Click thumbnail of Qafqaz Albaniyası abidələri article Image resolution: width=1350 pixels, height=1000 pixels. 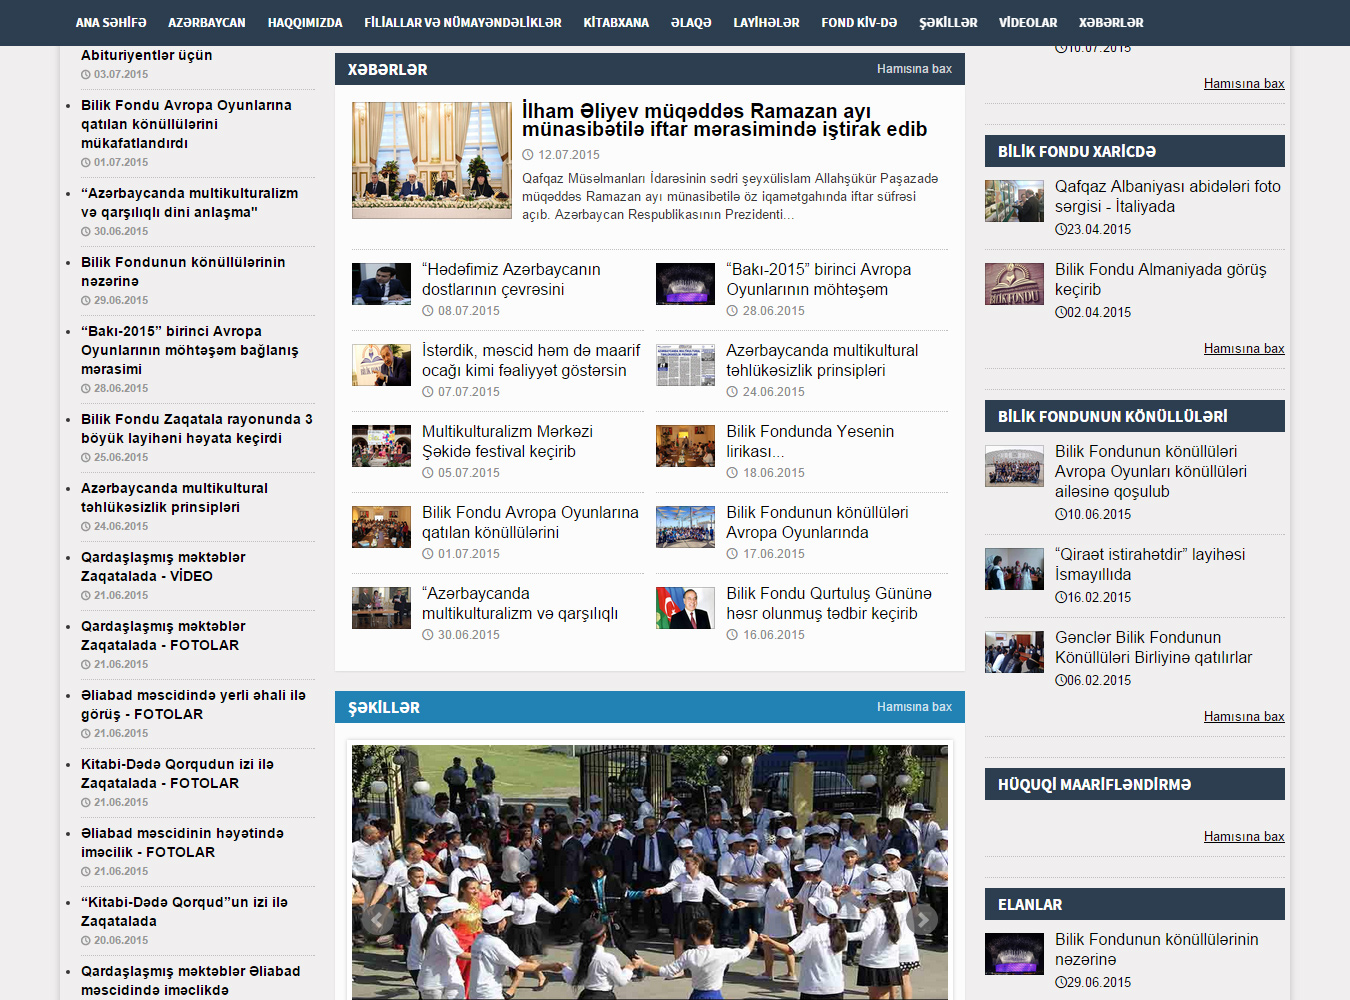[1014, 201]
